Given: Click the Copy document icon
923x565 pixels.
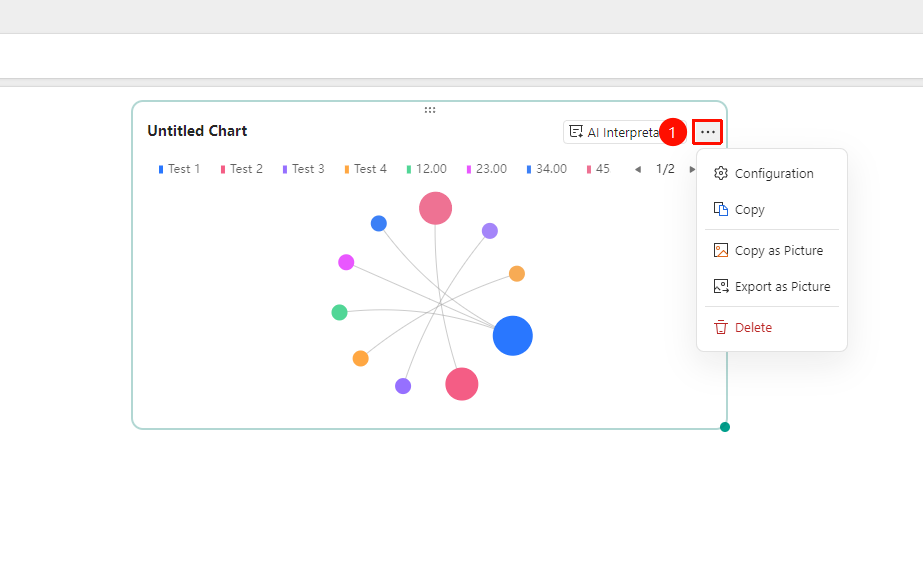Looking at the screenshot, I should click(721, 209).
